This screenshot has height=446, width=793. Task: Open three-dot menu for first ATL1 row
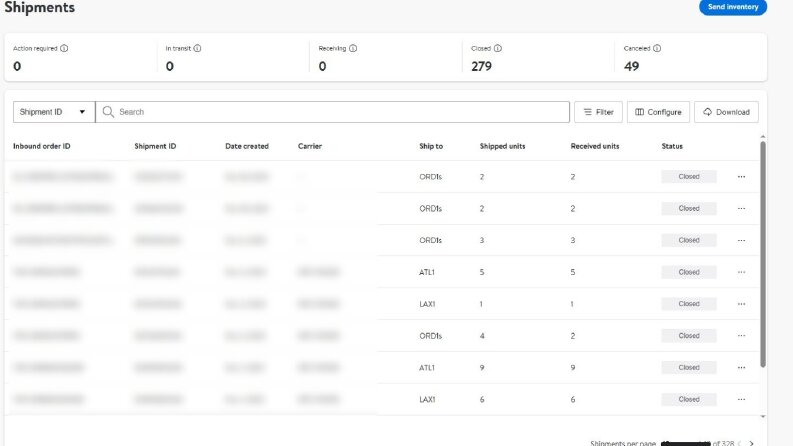(741, 272)
